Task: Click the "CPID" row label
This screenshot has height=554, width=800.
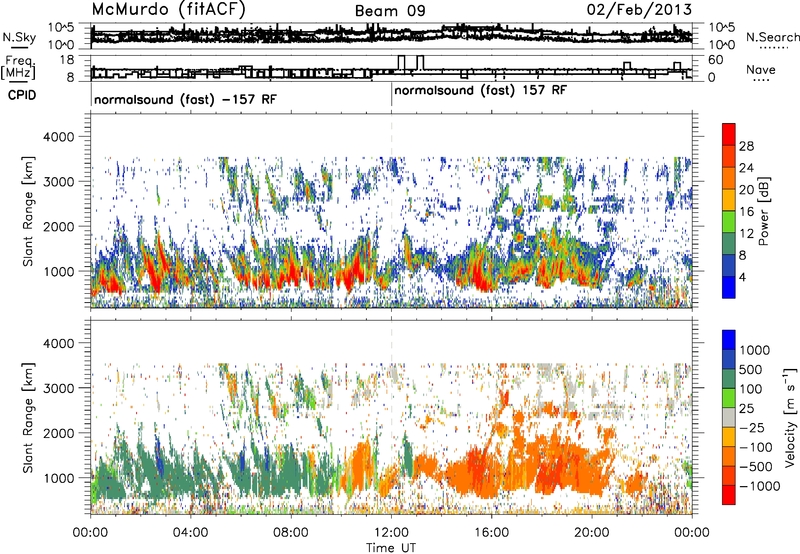Action: [22, 95]
